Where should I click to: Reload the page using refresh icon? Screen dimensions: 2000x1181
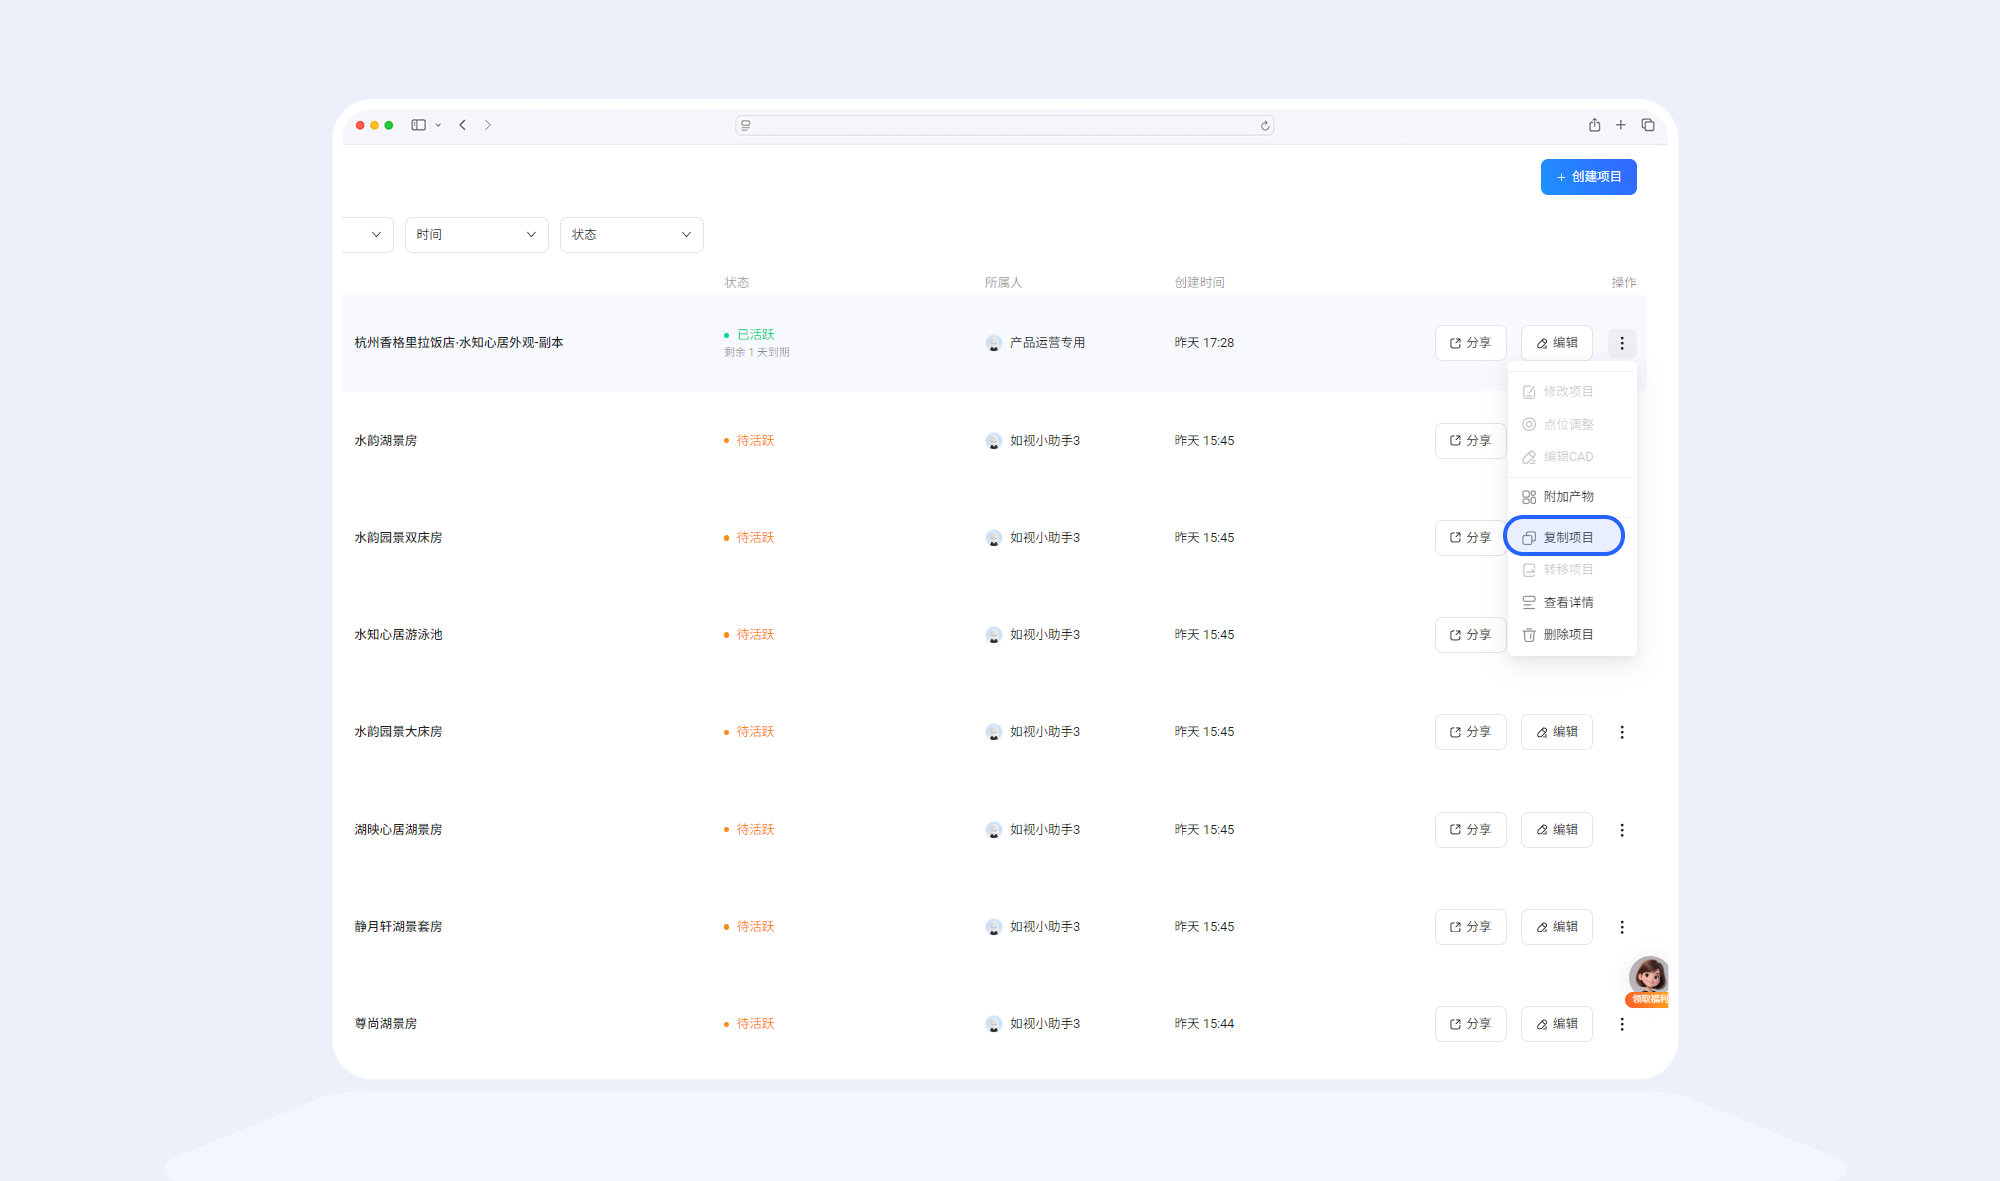pos(1264,126)
